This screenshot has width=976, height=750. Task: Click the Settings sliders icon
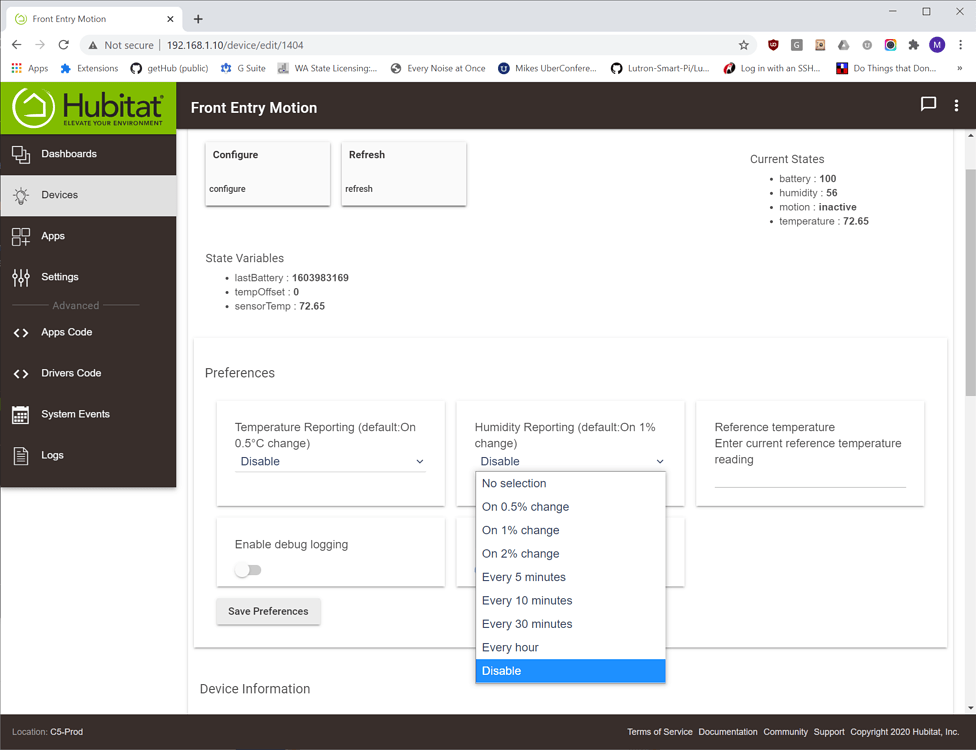tap(21, 277)
